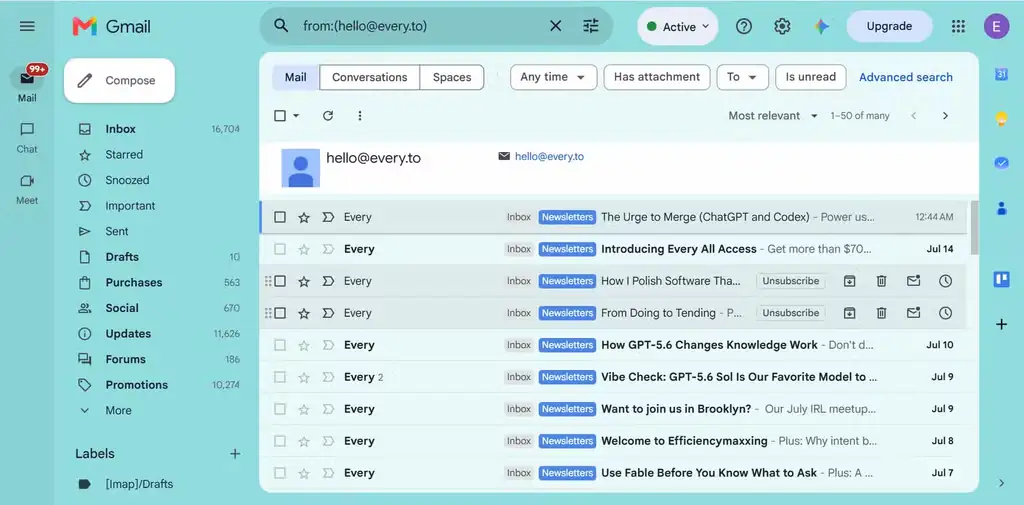1024x505 pixels.
Task: Click the Compose button
Action: point(120,80)
